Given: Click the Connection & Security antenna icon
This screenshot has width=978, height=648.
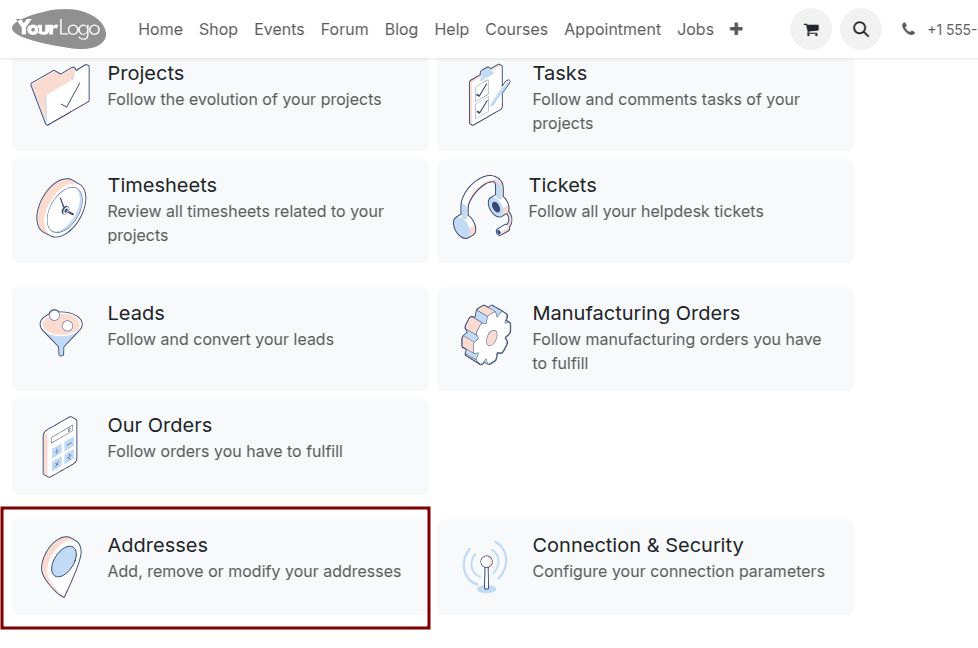Looking at the screenshot, I should 485,566.
